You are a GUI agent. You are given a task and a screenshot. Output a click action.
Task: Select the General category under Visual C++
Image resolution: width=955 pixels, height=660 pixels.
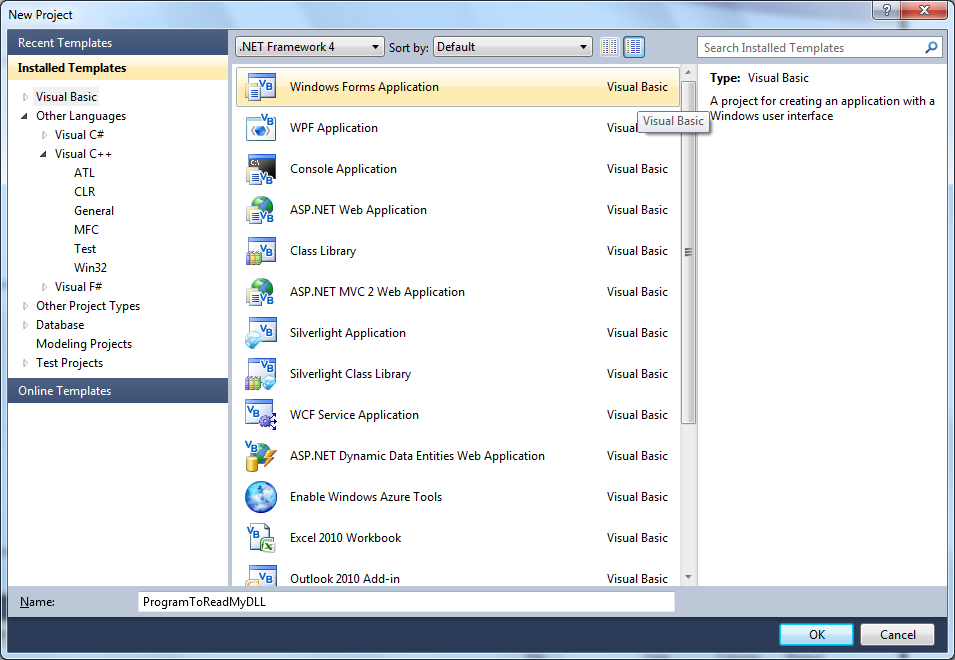coord(94,211)
